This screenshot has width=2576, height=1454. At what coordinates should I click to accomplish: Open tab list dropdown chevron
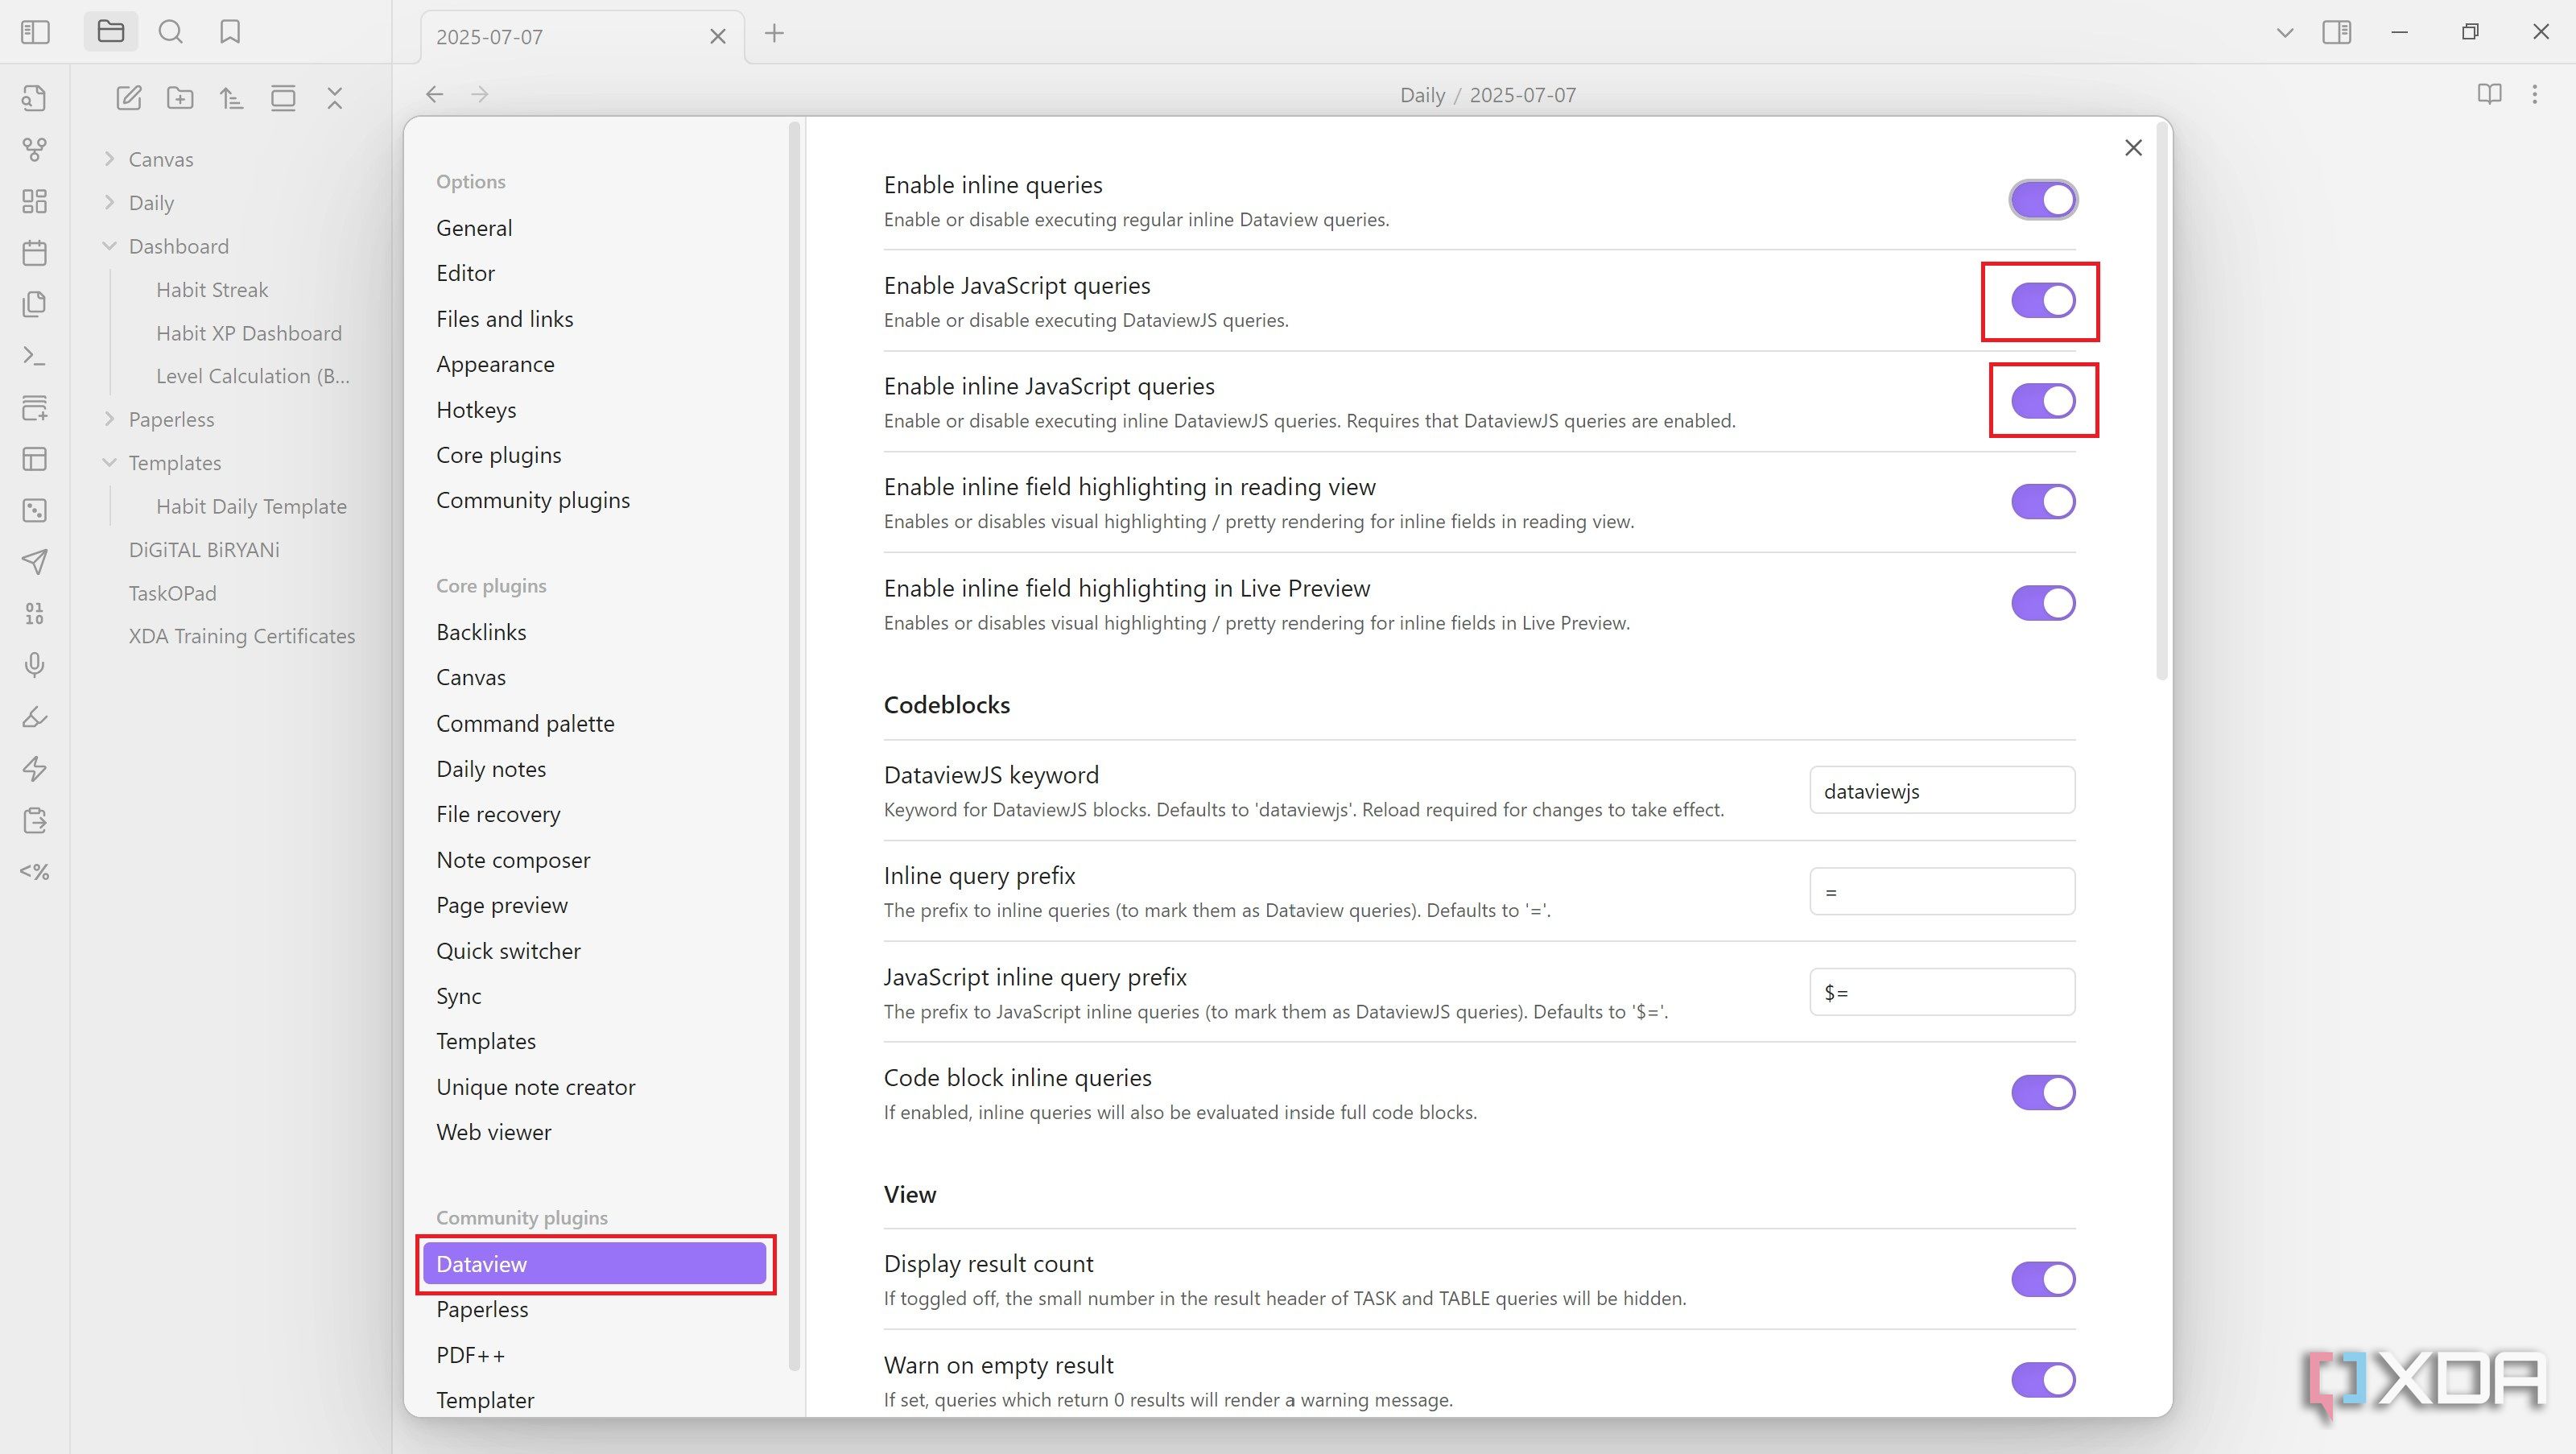(2284, 33)
